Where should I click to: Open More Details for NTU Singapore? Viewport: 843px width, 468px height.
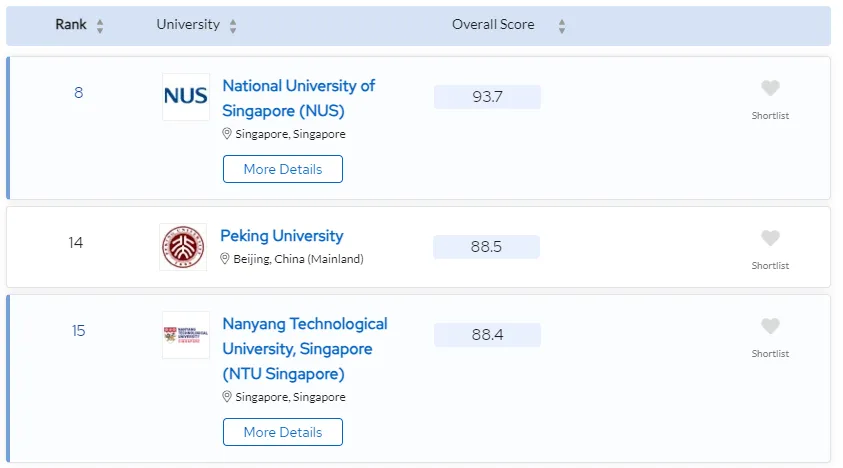click(x=283, y=432)
